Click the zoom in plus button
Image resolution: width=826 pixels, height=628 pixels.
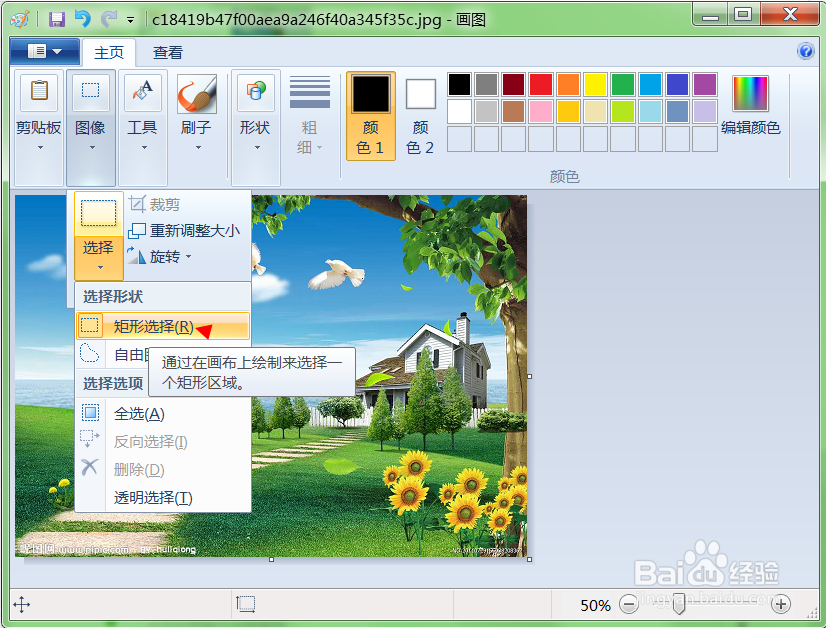(781, 604)
